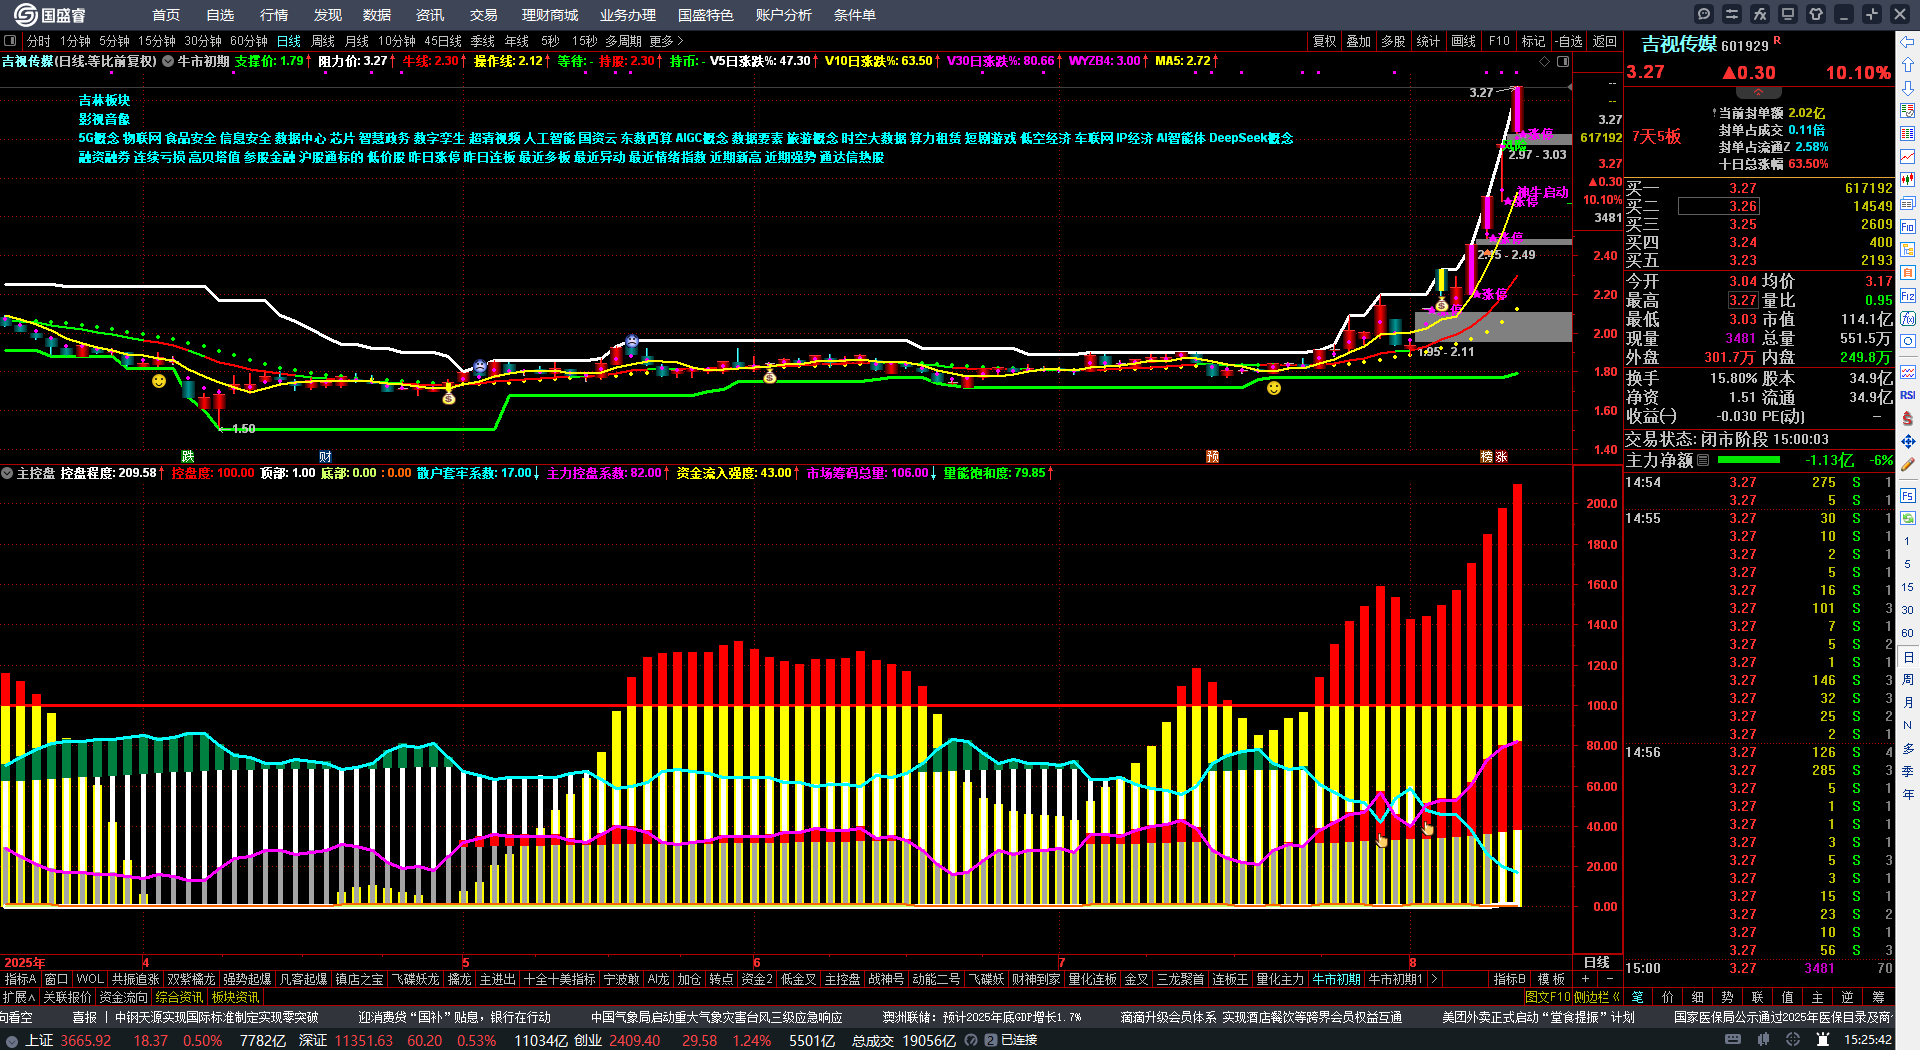Open the skin shirt theme icon
Viewport: 1920px width, 1050px height.
(x=1816, y=14)
